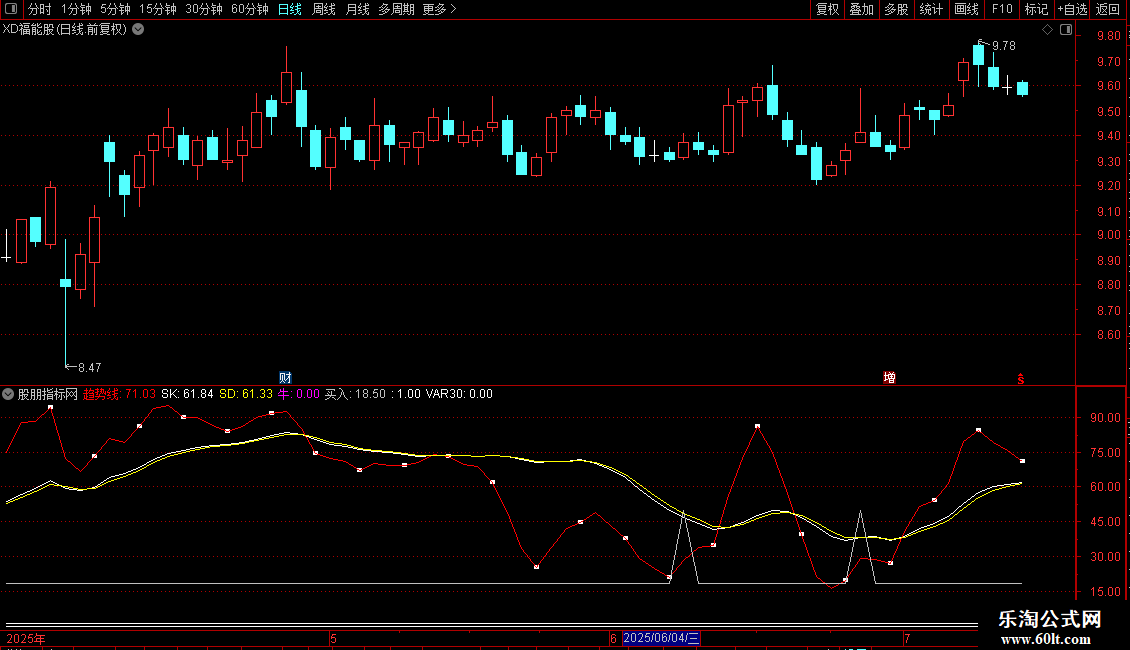This screenshot has height=650, width=1130.
Task: Open the 画线 drawing tools
Action: point(966,9)
